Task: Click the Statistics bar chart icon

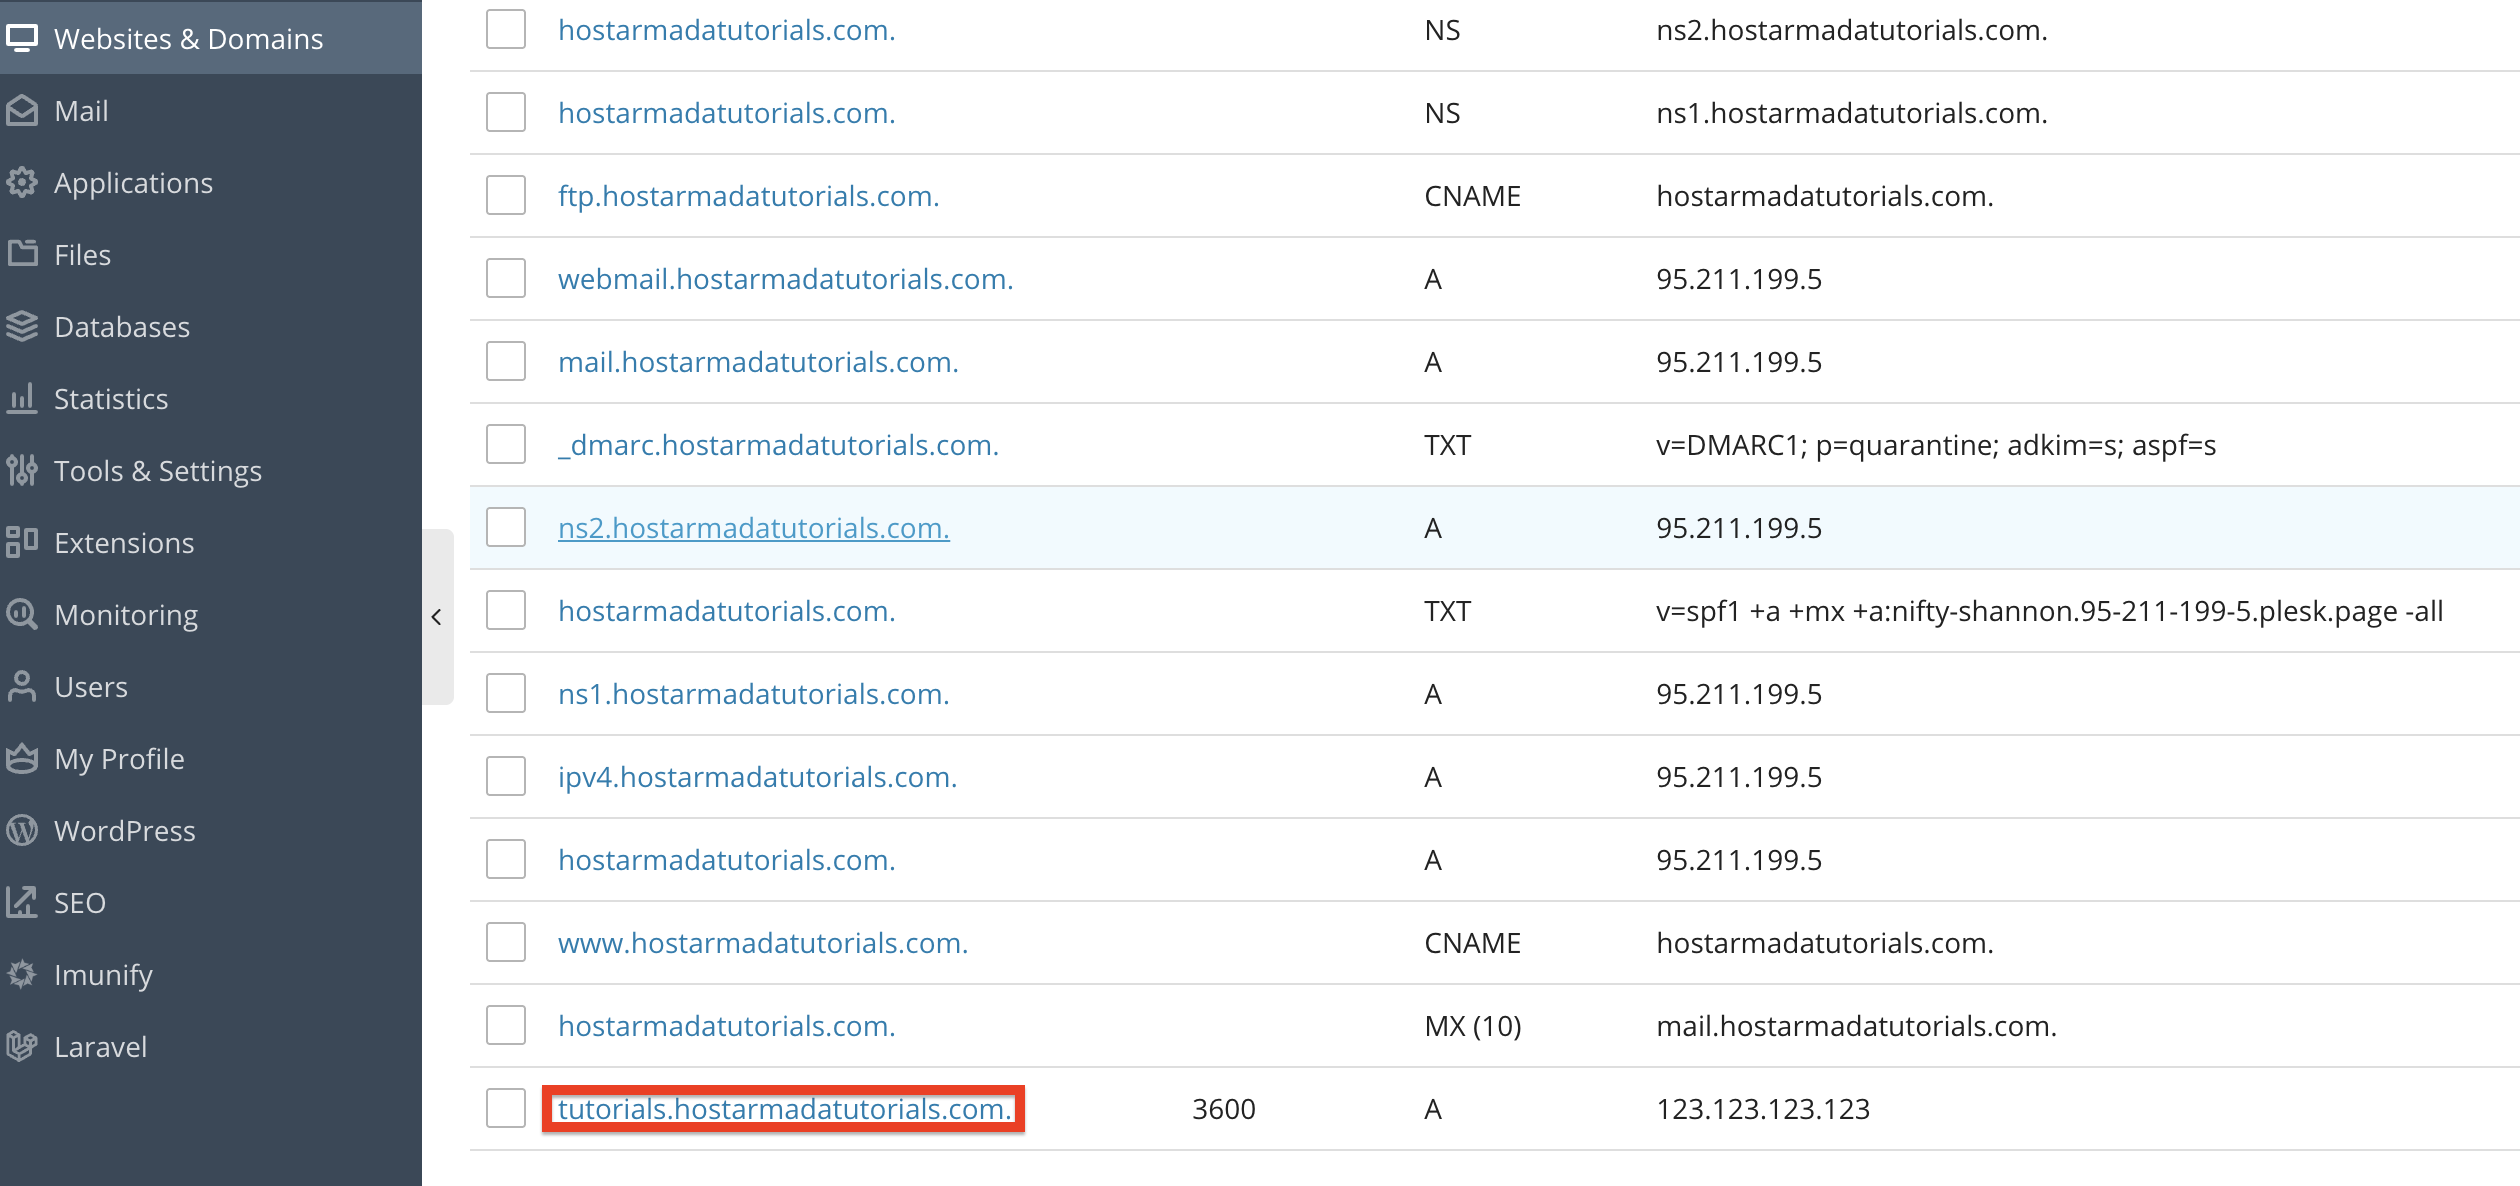Action: [22, 398]
